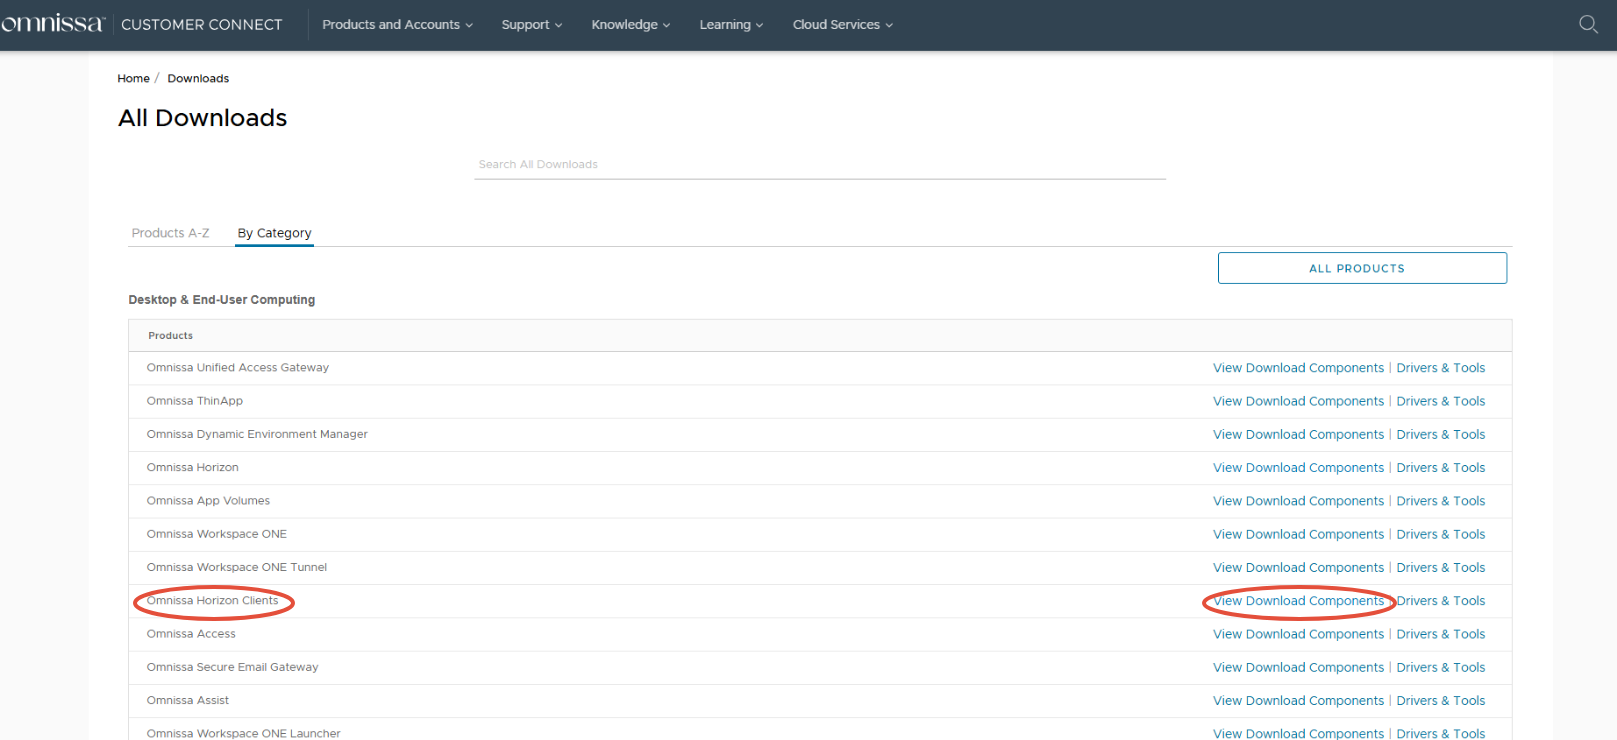1617x740 pixels.
Task: Select Omnissa Horizon product name
Action: pyautogui.click(x=192, y=467)
